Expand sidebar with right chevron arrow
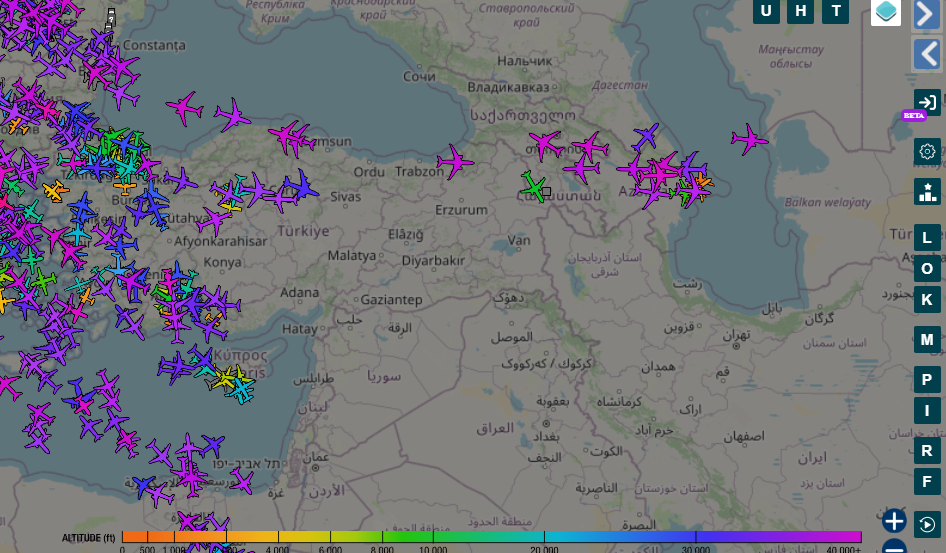The width and height of the screenshot is (946, 553). pyautogui.click(x=927, y=14)
